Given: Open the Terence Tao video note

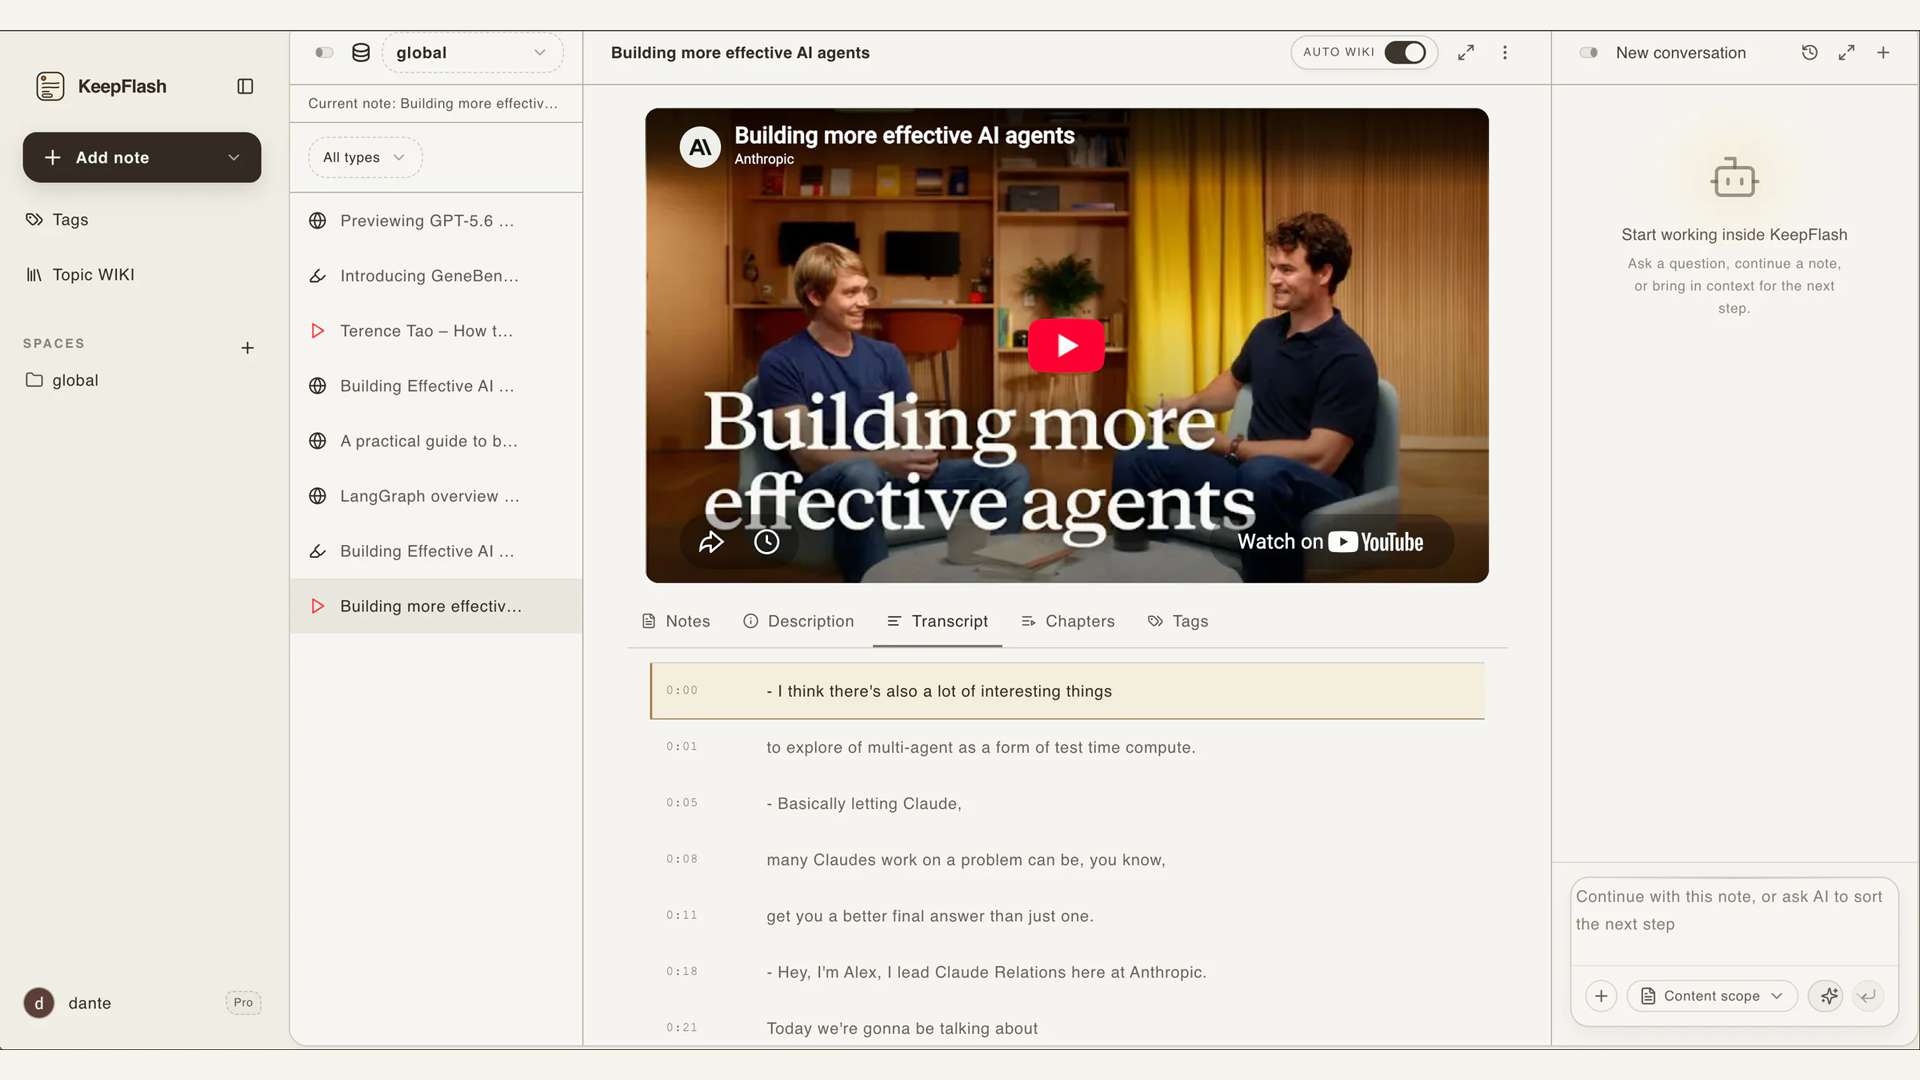Looking at the screenshot, I should (x=436, y=330).
